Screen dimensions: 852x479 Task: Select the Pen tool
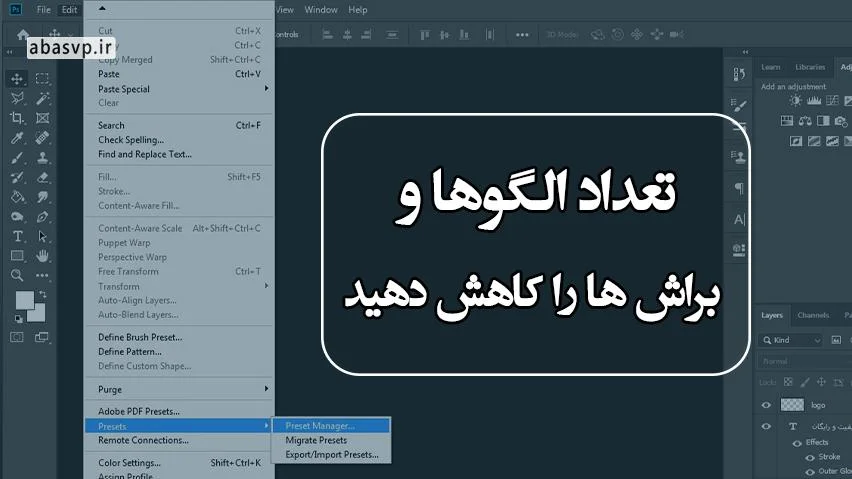tap(42, 217)
